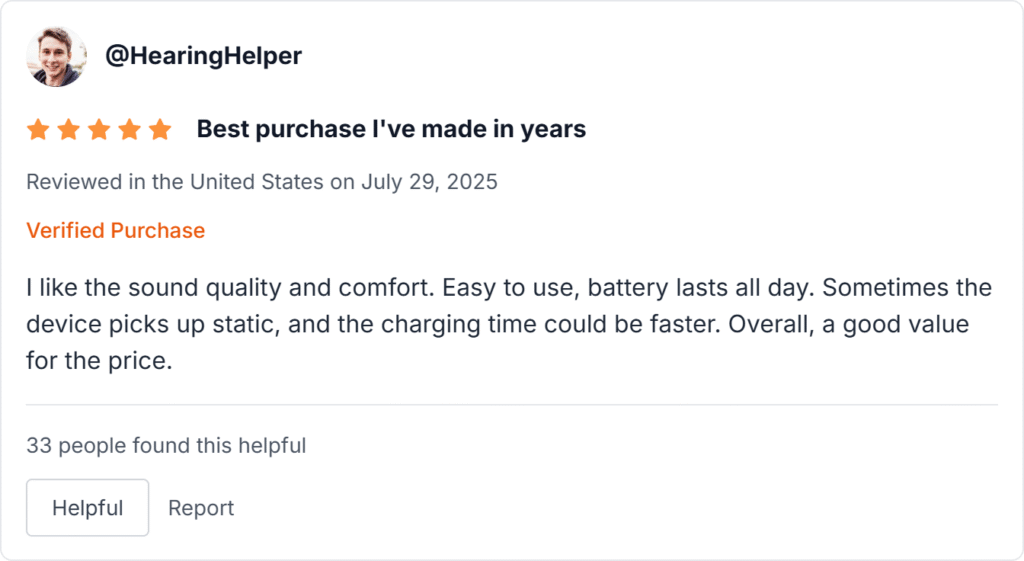Click the orange Verified Purchase label
The width and height of the screenshot is (1024, 561).
point(115,230)
